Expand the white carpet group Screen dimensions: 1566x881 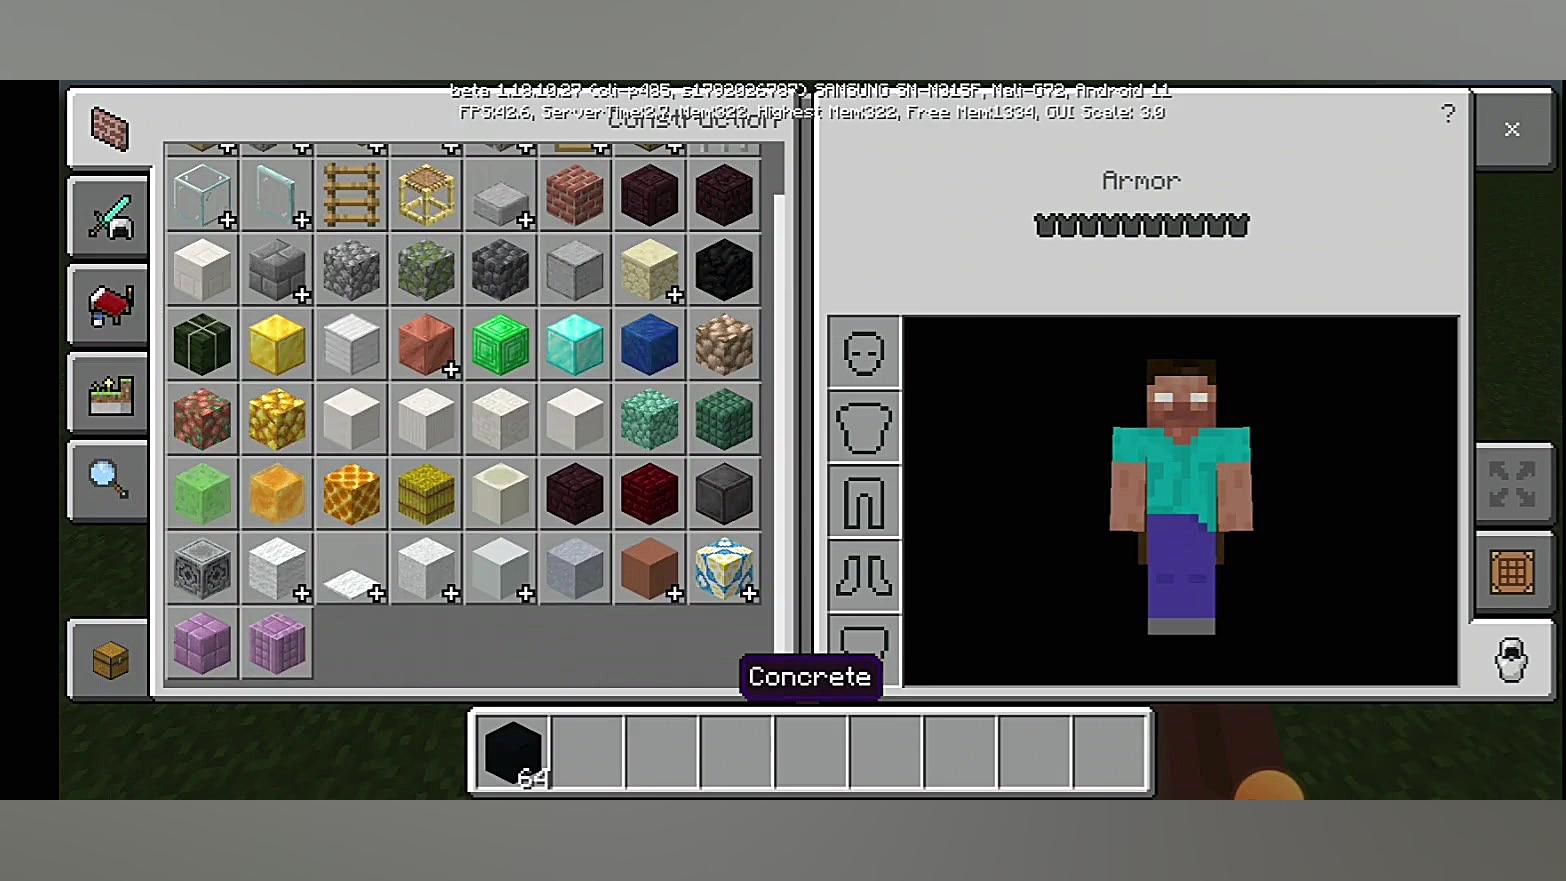pos(352,569)
